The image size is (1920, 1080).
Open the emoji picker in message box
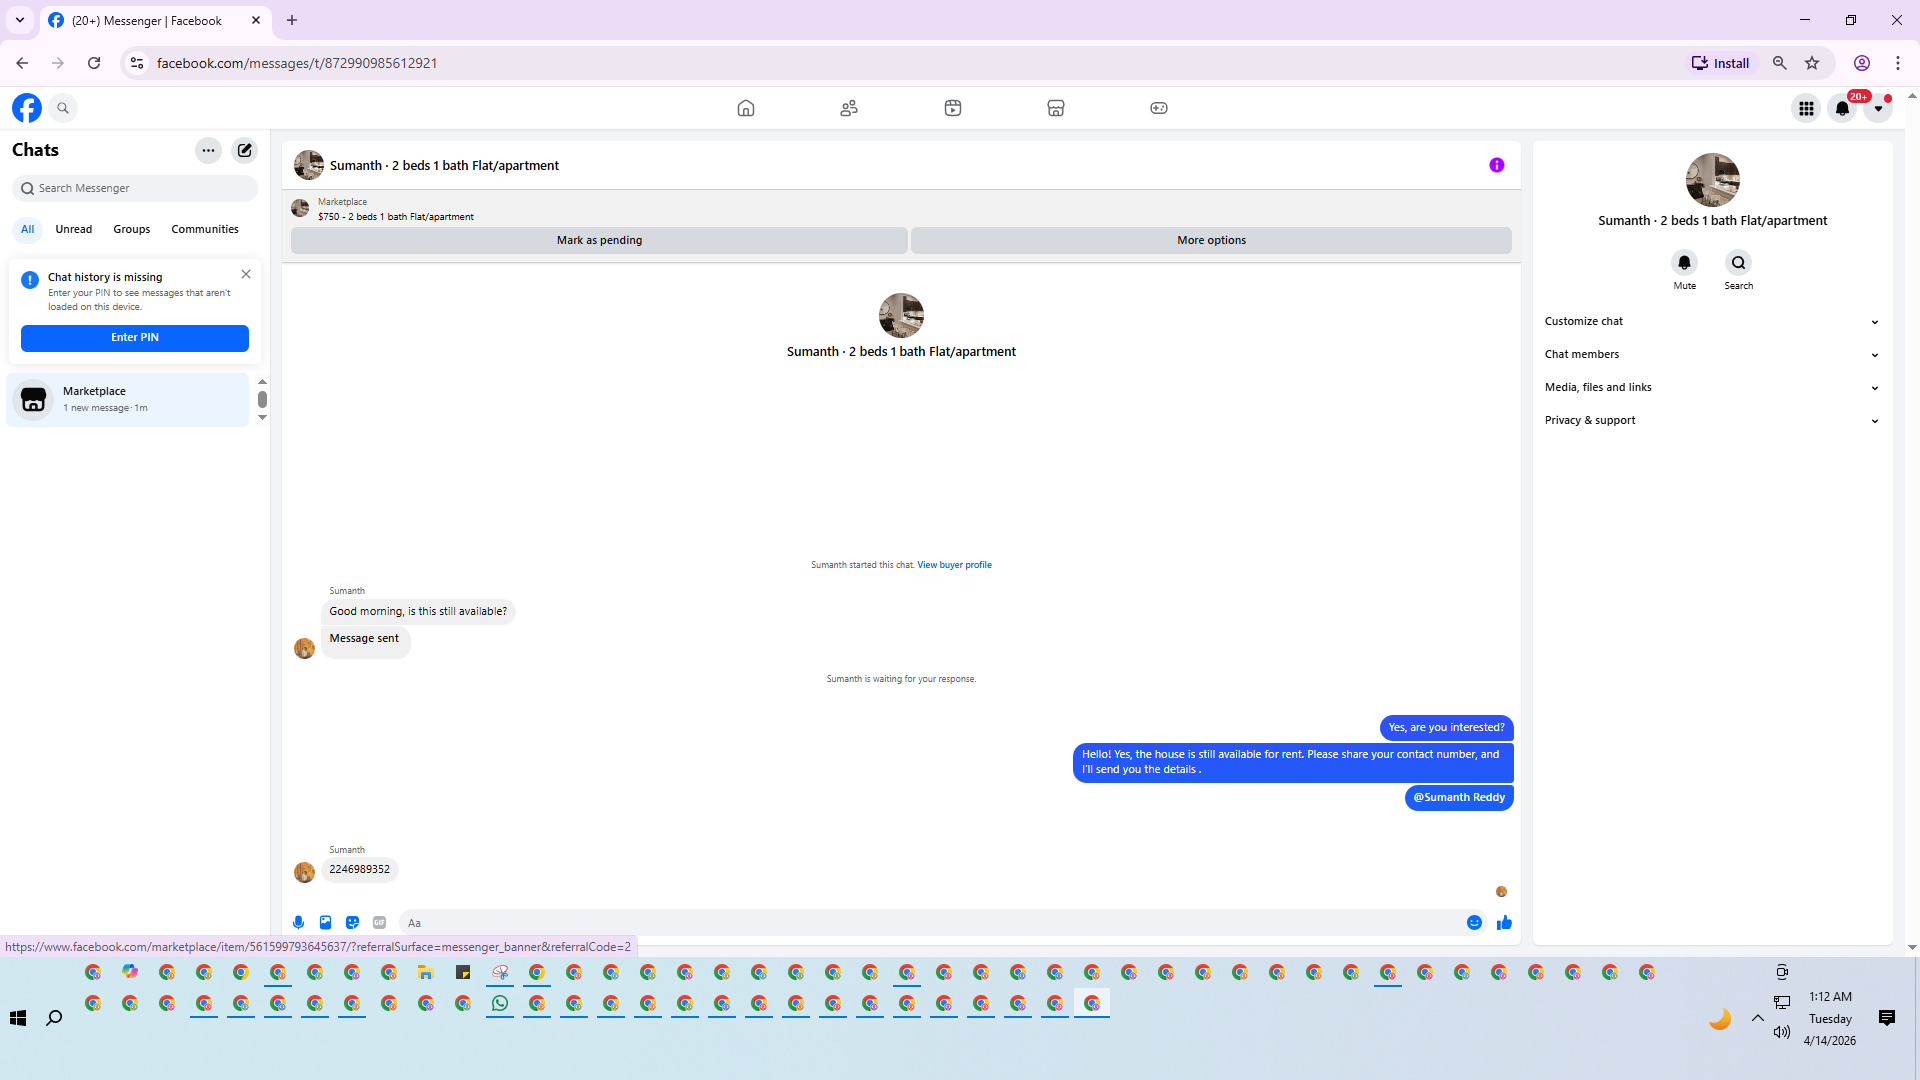tap(1474, 922)
